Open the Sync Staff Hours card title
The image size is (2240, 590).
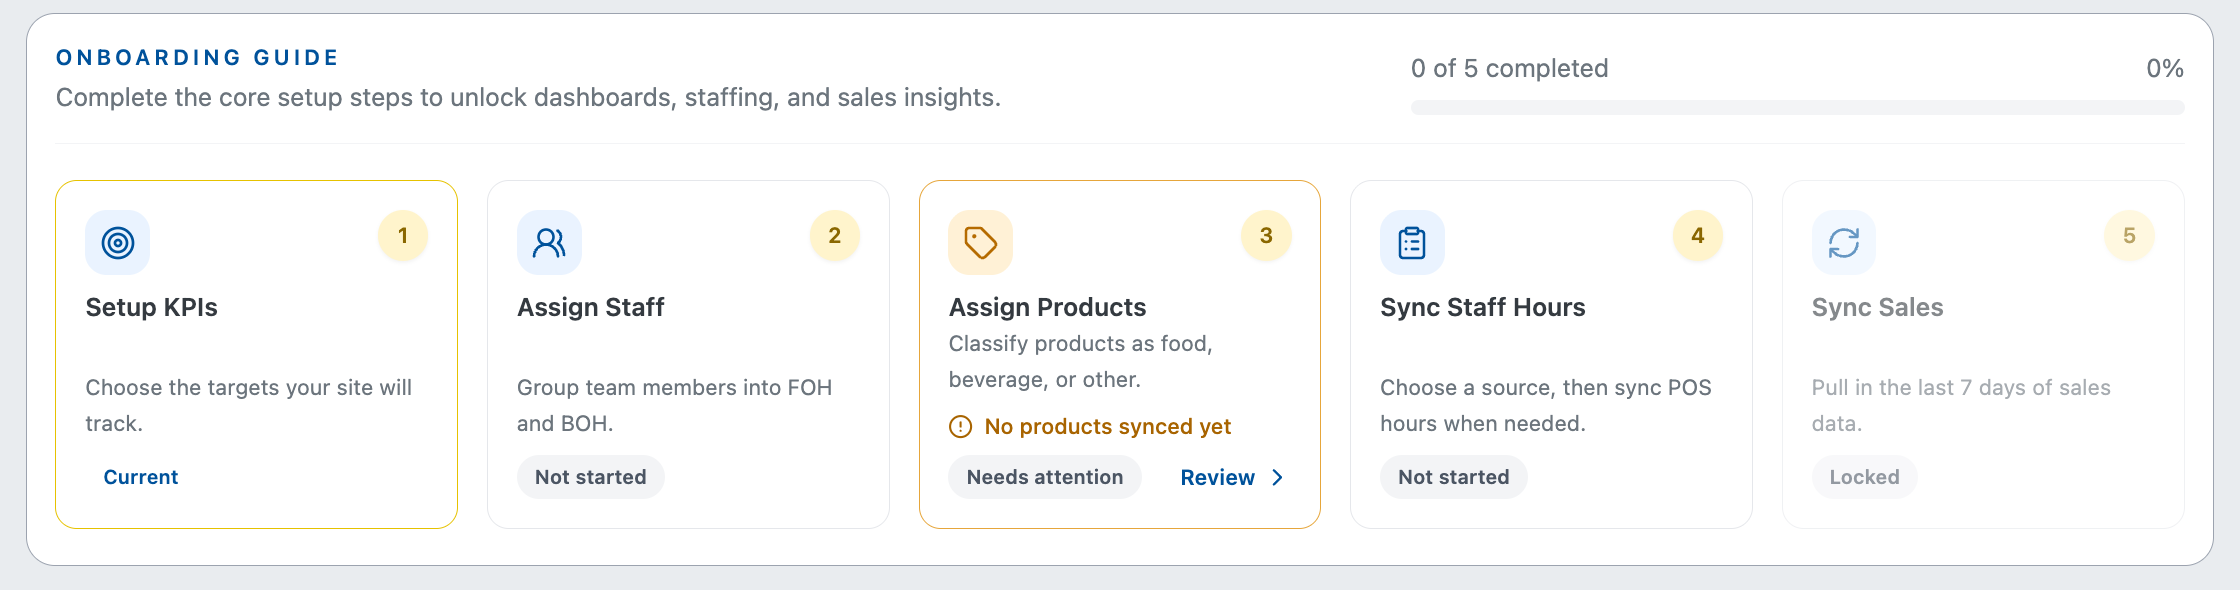pos(1483,308)
